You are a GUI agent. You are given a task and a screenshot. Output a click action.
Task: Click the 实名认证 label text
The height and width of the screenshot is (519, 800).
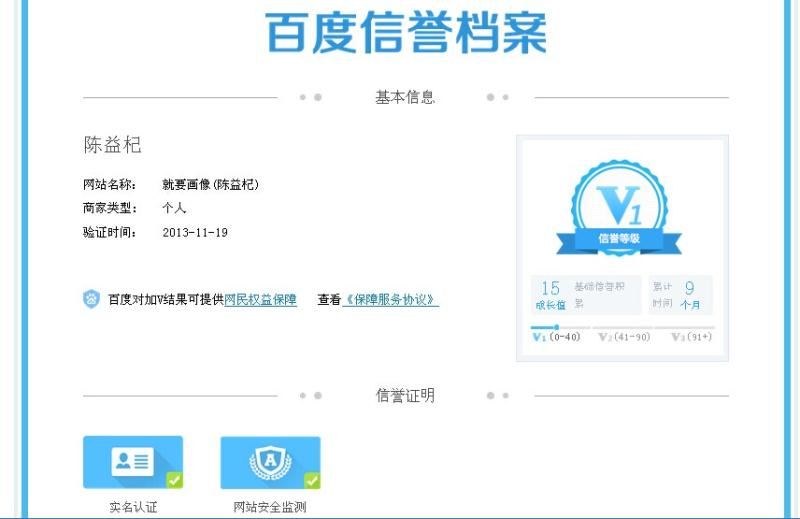pos(133,507)
